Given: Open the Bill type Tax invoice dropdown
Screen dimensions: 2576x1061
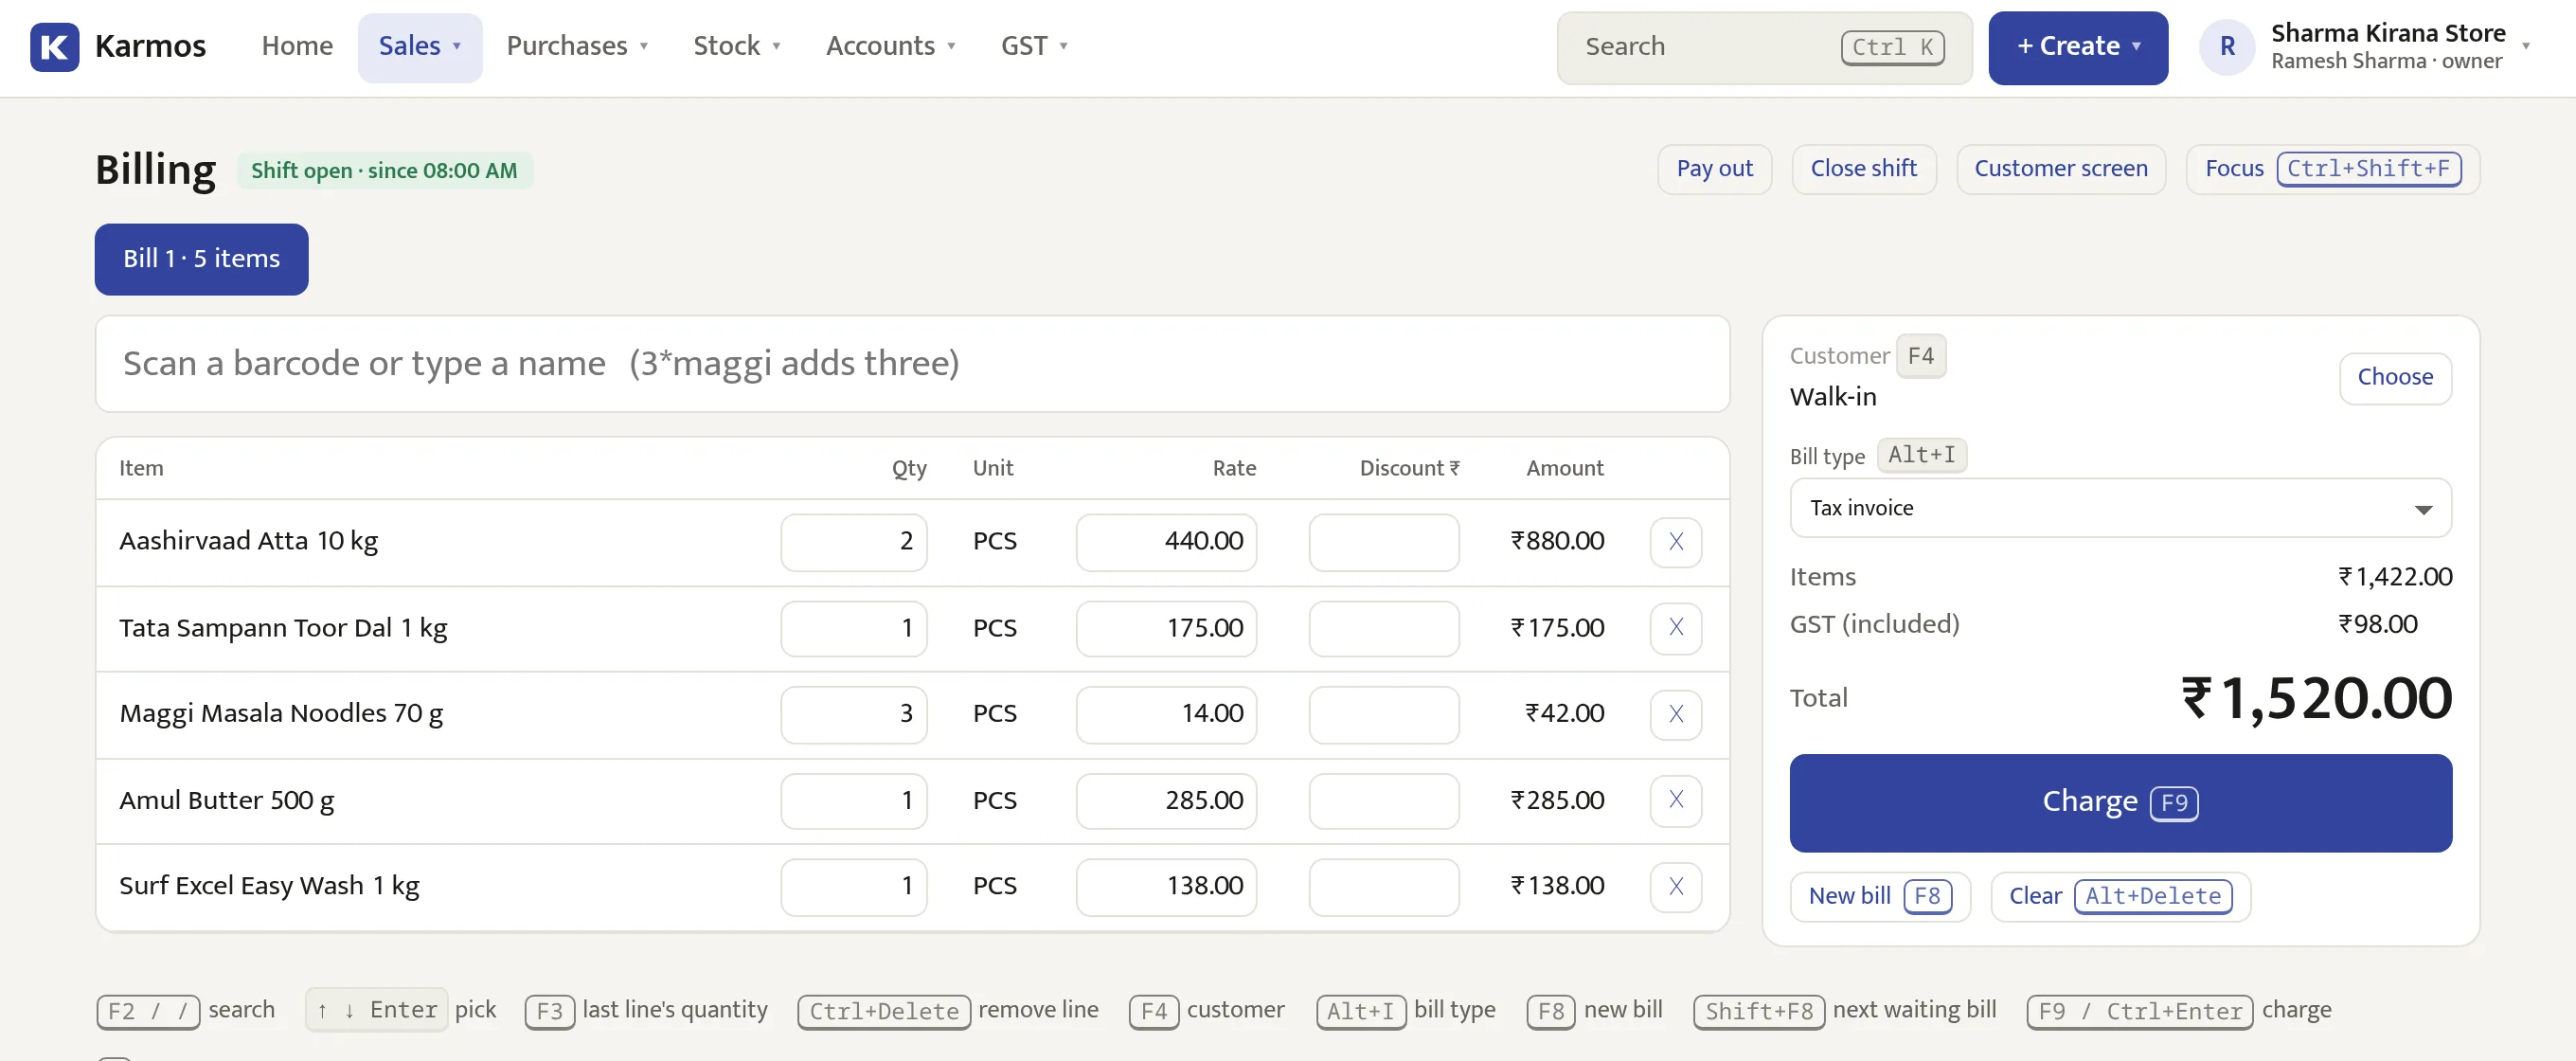Looking at the screenshot, I should (2120, 508).
